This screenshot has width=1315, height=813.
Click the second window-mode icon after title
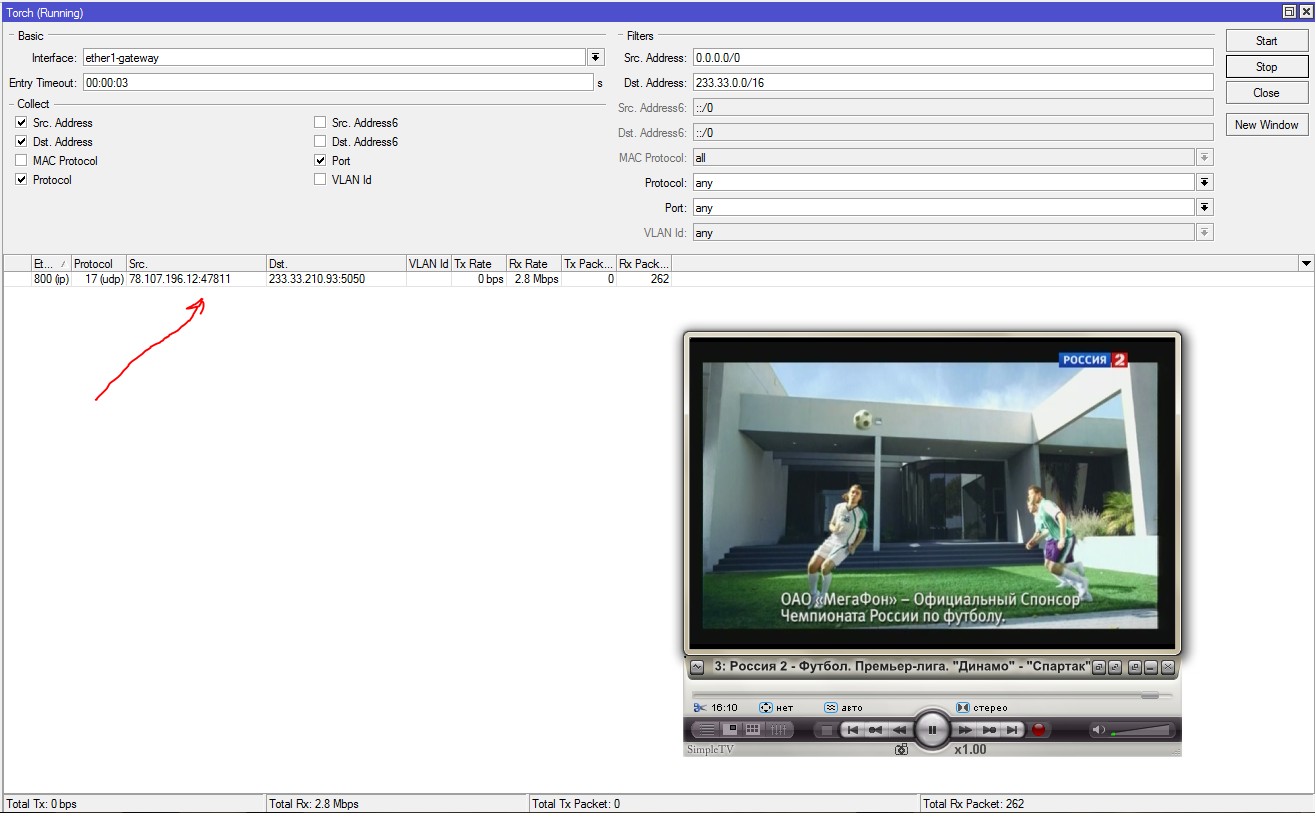(1115, 667)
